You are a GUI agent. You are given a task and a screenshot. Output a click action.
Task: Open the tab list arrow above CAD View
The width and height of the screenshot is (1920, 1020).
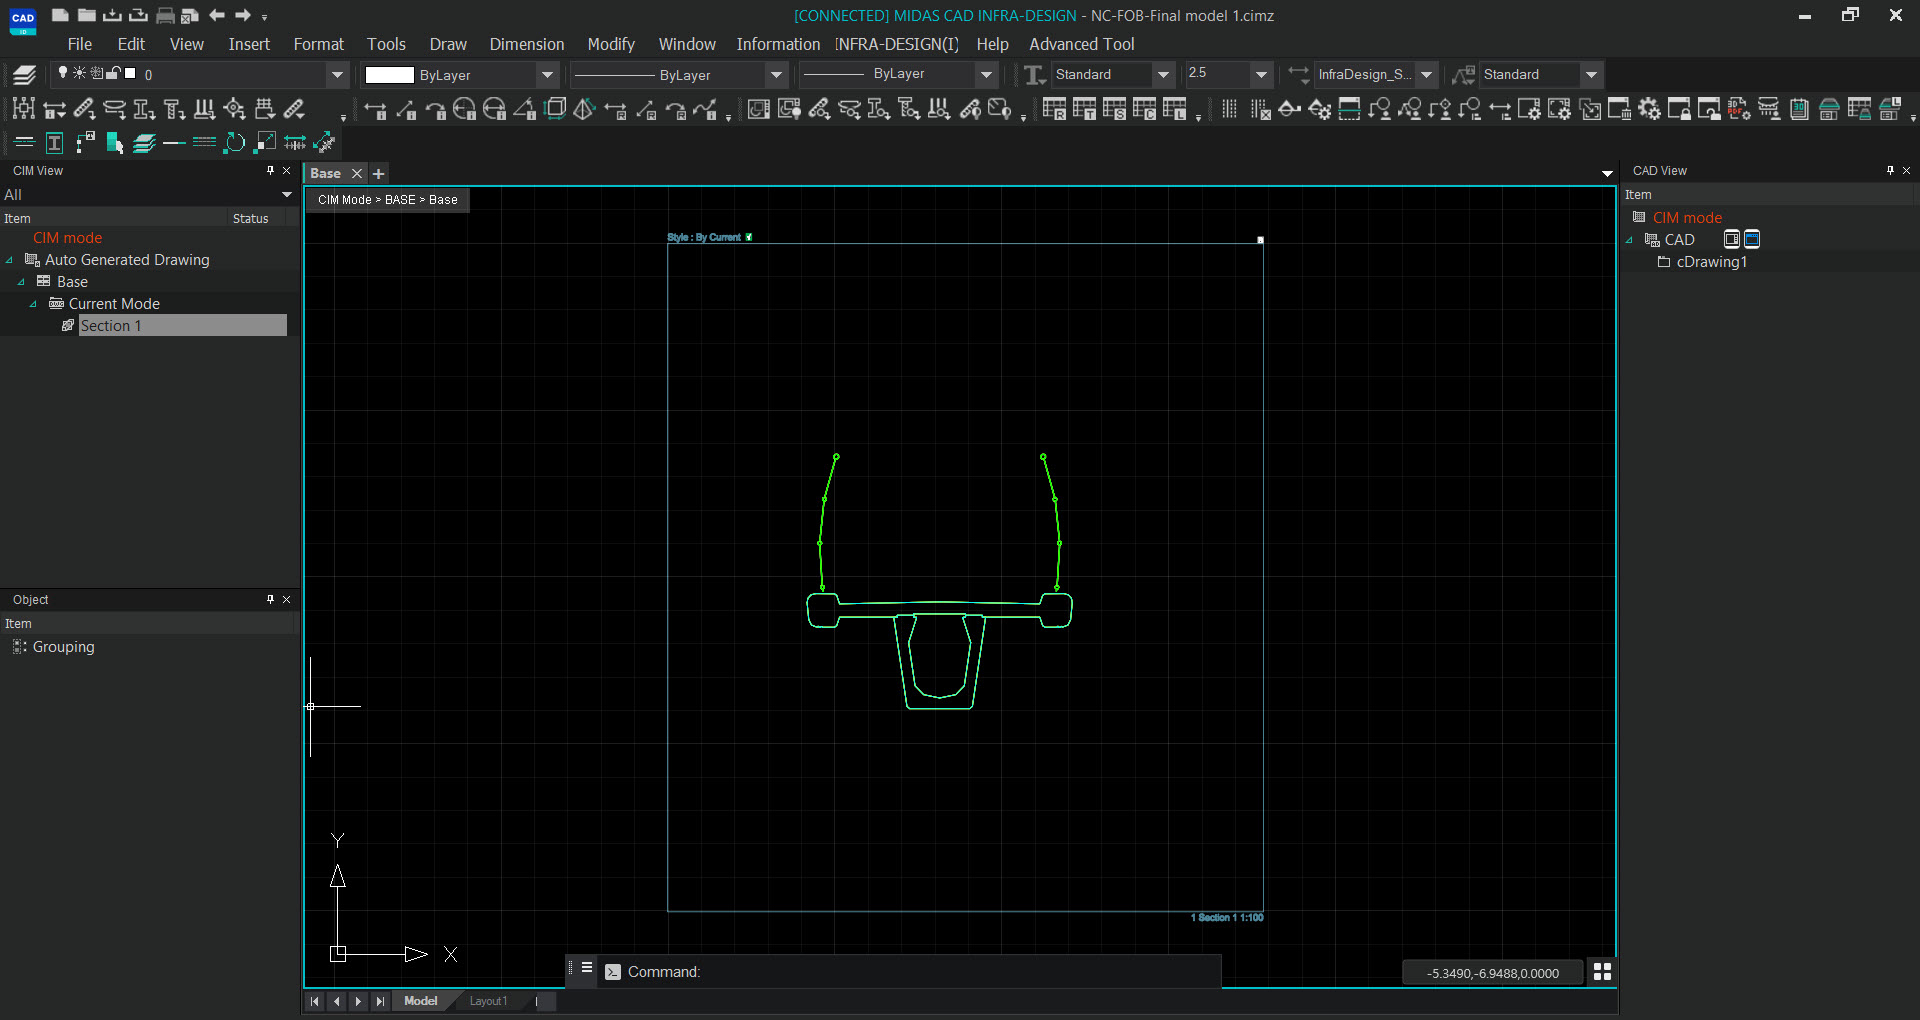(1607, 174)
